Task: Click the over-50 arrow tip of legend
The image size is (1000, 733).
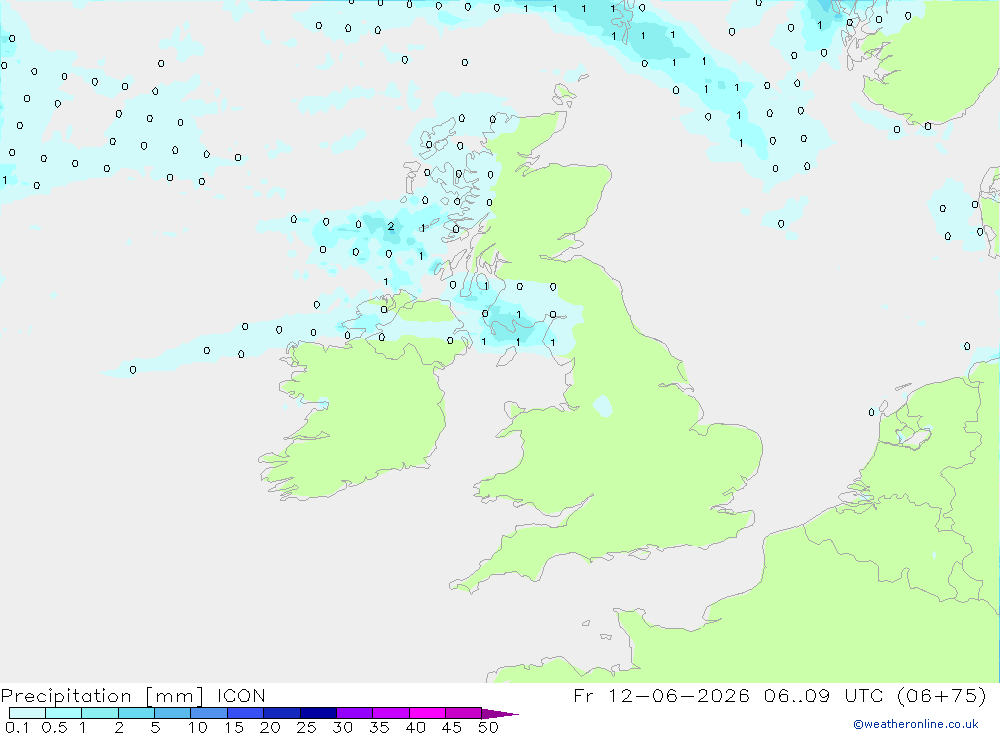Action: tap(499, 713)
